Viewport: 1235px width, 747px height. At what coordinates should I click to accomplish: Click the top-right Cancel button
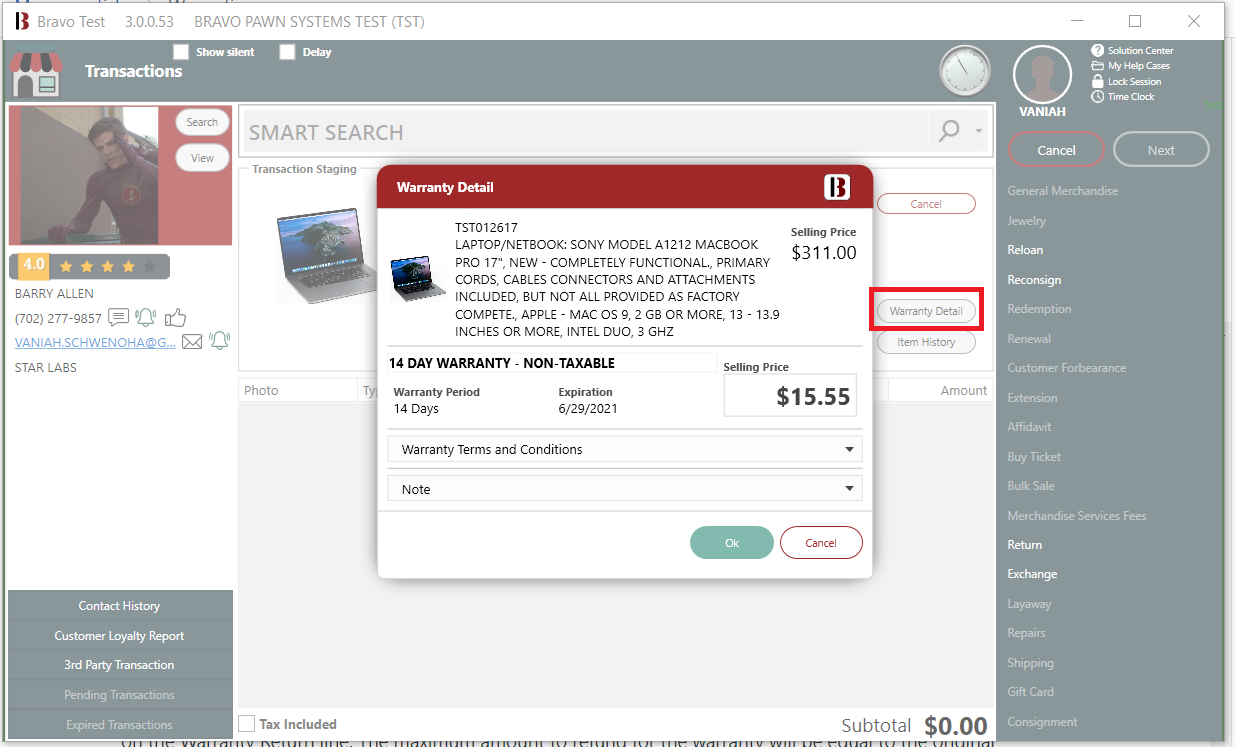tap(1056, 150)
